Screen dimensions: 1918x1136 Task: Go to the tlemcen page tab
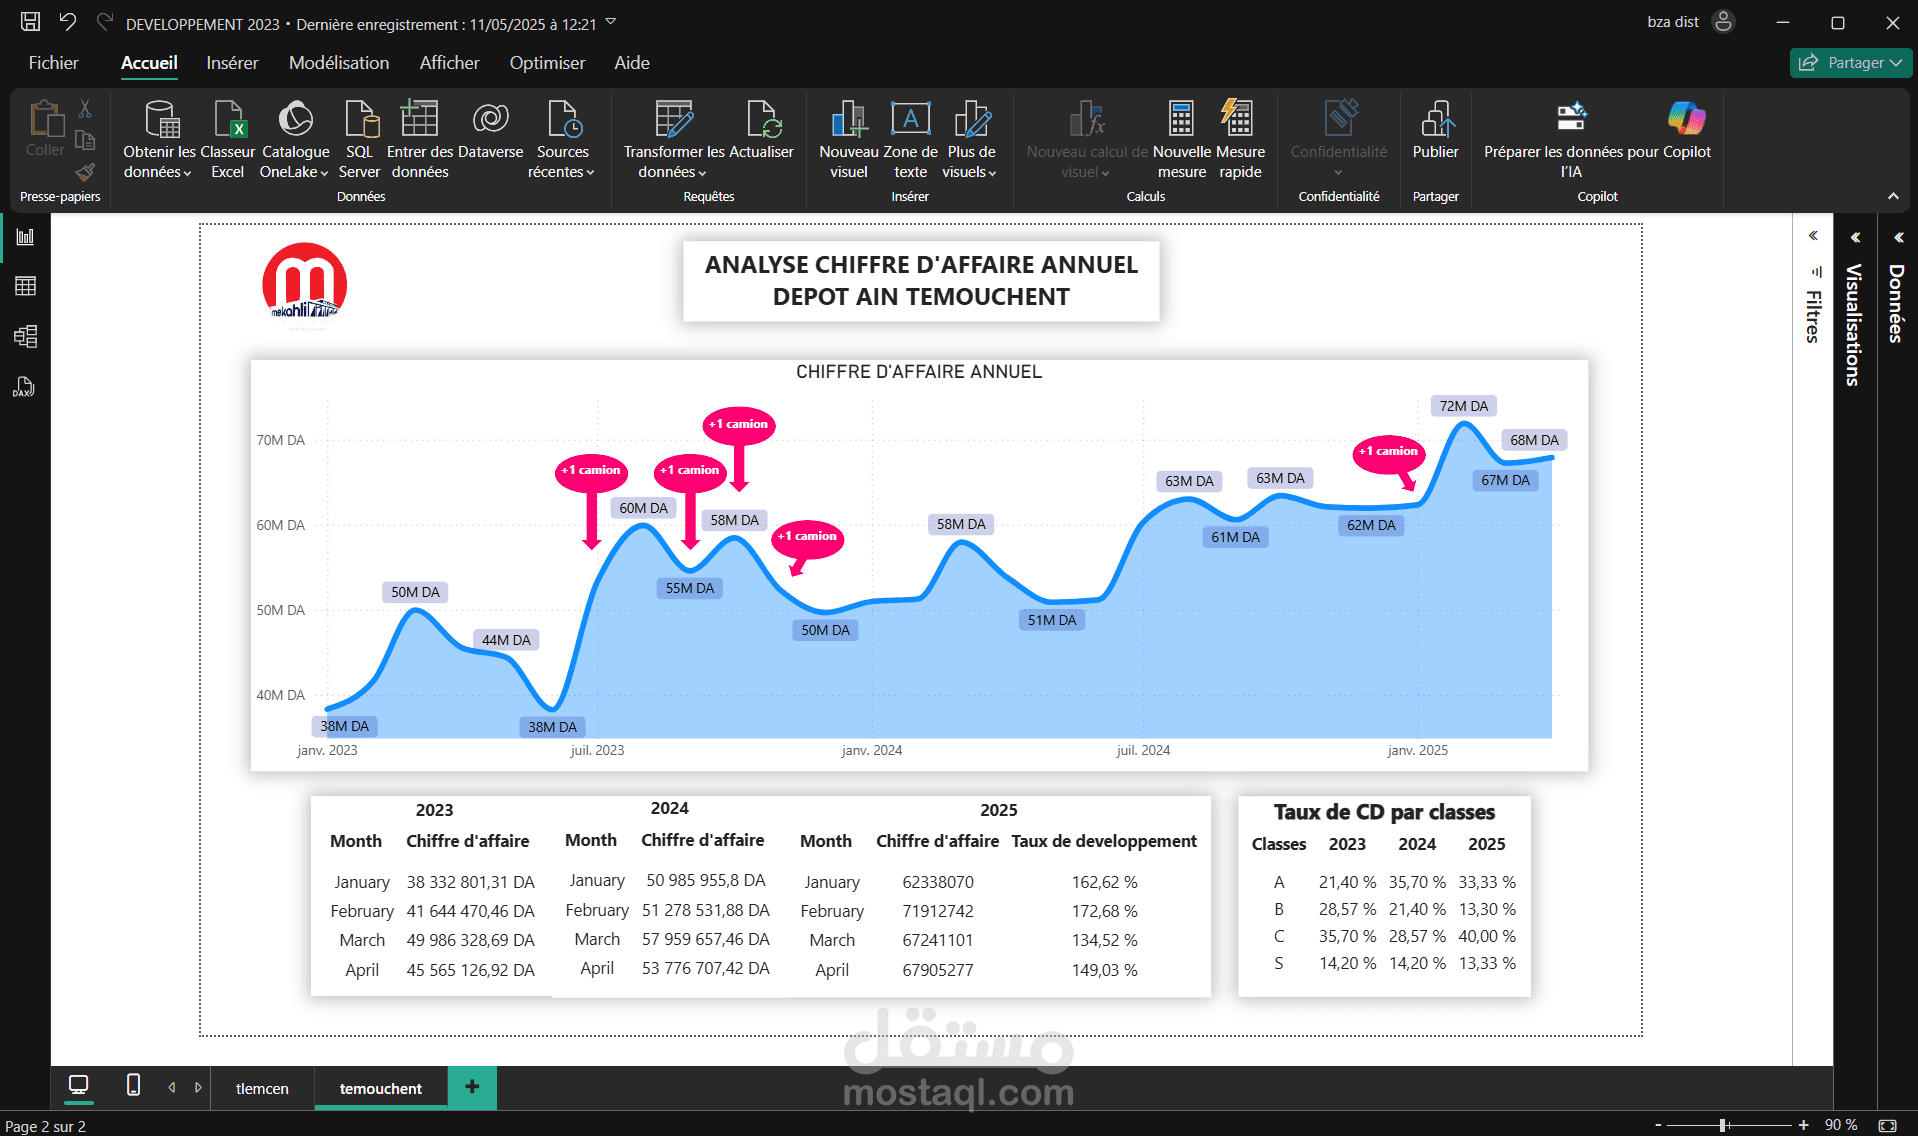(x=262, y=1088)
